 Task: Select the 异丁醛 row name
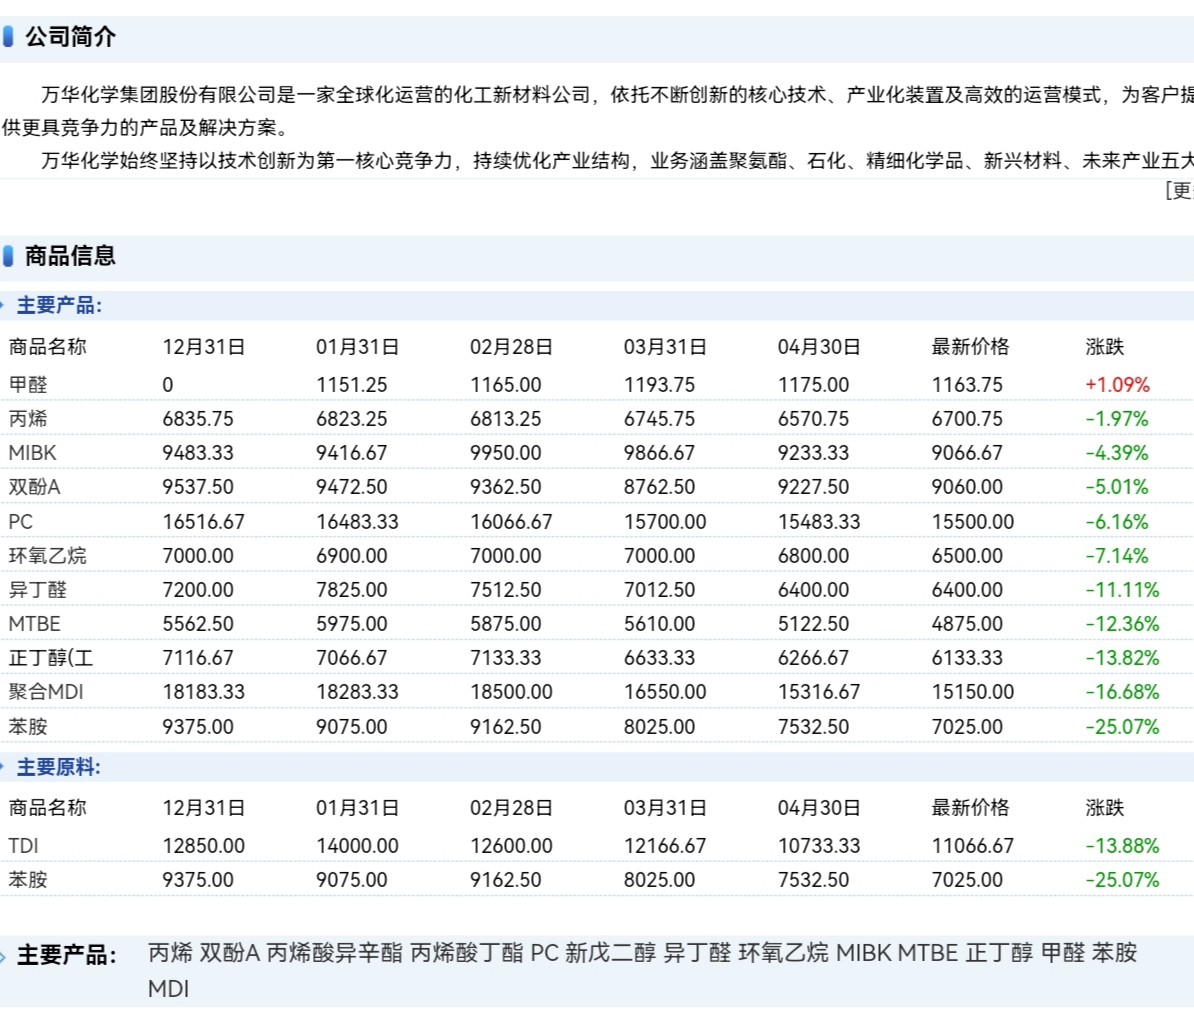[38, 590]
